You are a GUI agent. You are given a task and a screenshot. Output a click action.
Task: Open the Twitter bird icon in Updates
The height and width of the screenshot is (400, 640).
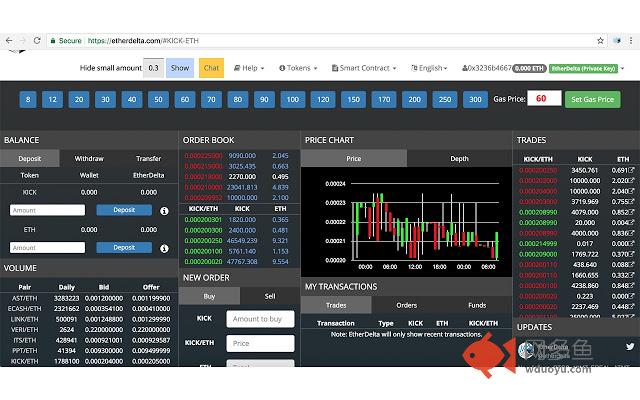pos(630,347)
